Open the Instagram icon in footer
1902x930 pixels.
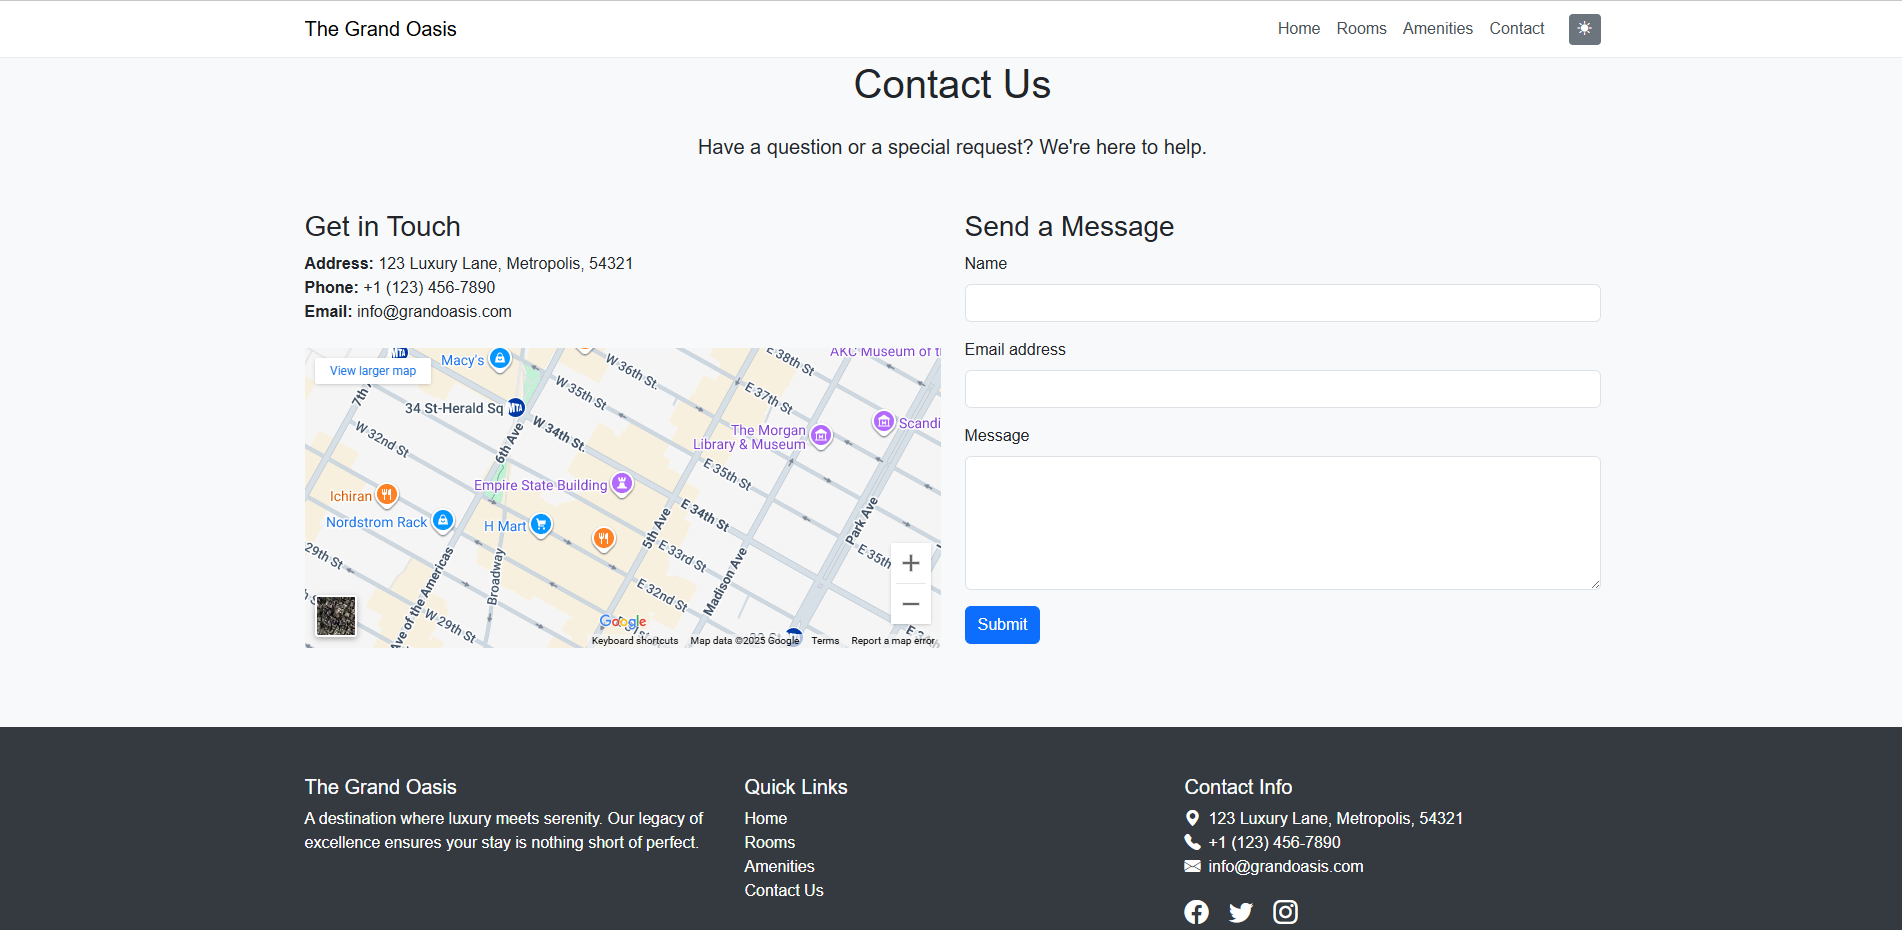[x=1285, y=912]
